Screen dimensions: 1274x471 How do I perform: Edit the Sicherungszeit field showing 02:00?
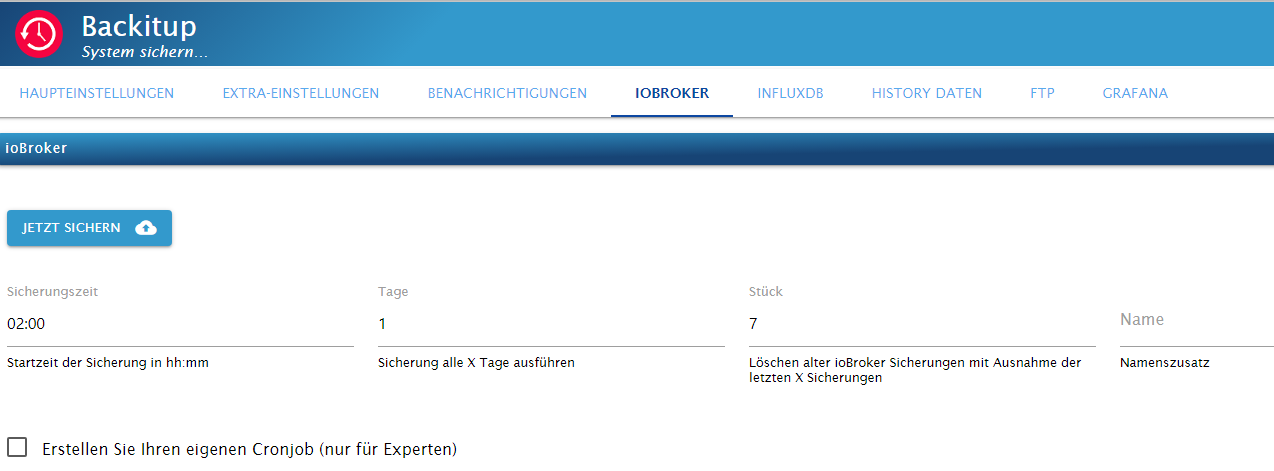coord(180,324)
